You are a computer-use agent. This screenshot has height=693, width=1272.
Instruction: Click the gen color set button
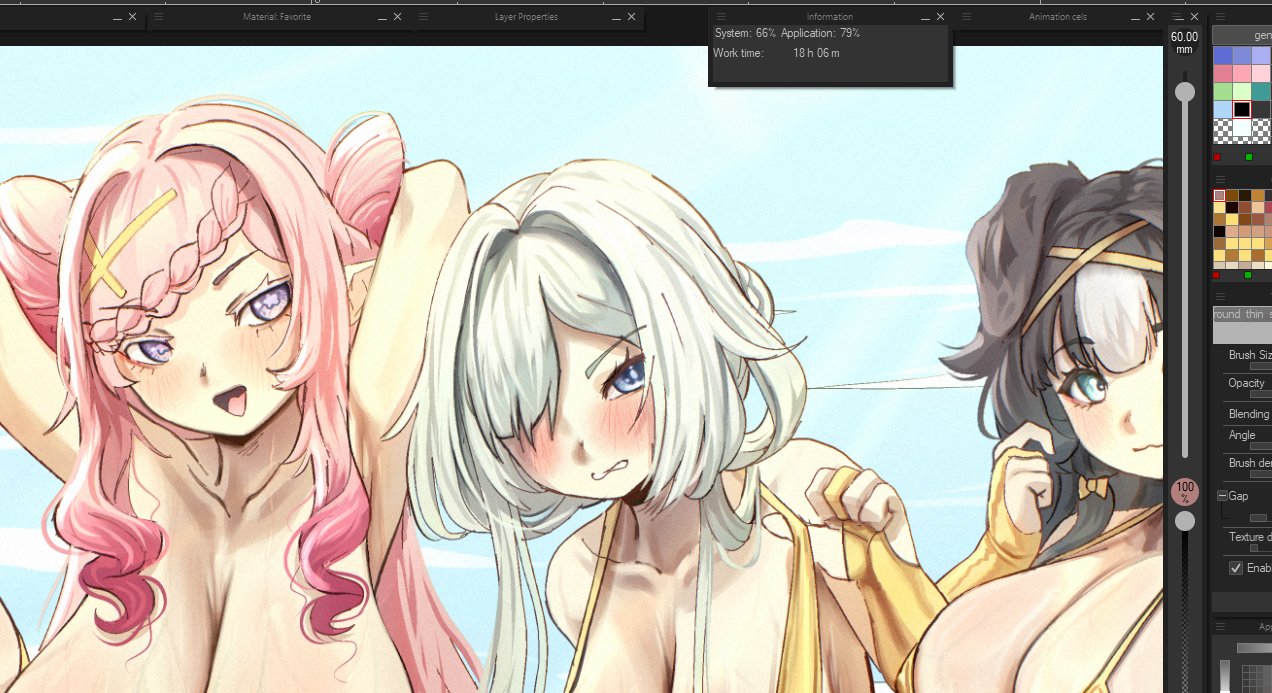coord(1242,36)
